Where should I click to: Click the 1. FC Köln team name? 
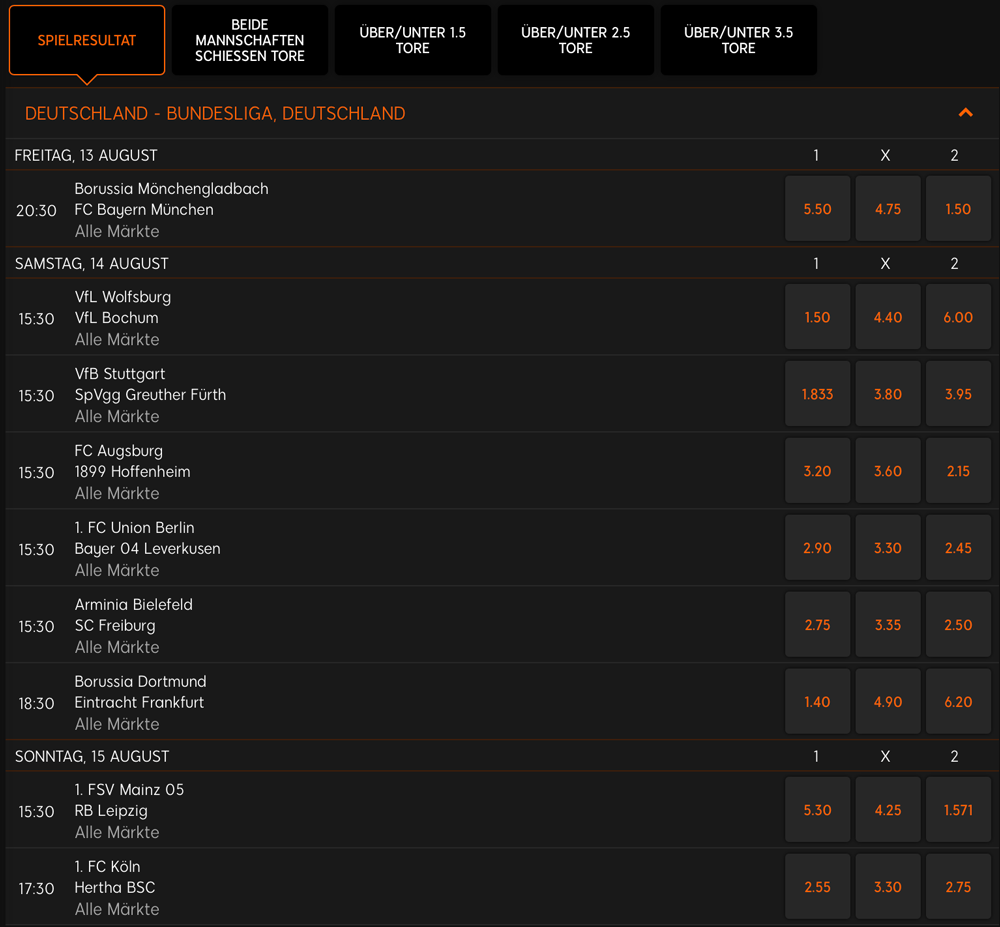107,867
